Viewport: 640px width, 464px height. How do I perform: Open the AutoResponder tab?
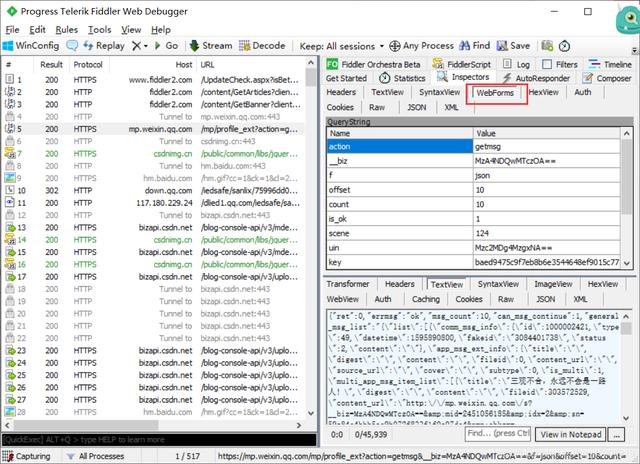536,78
